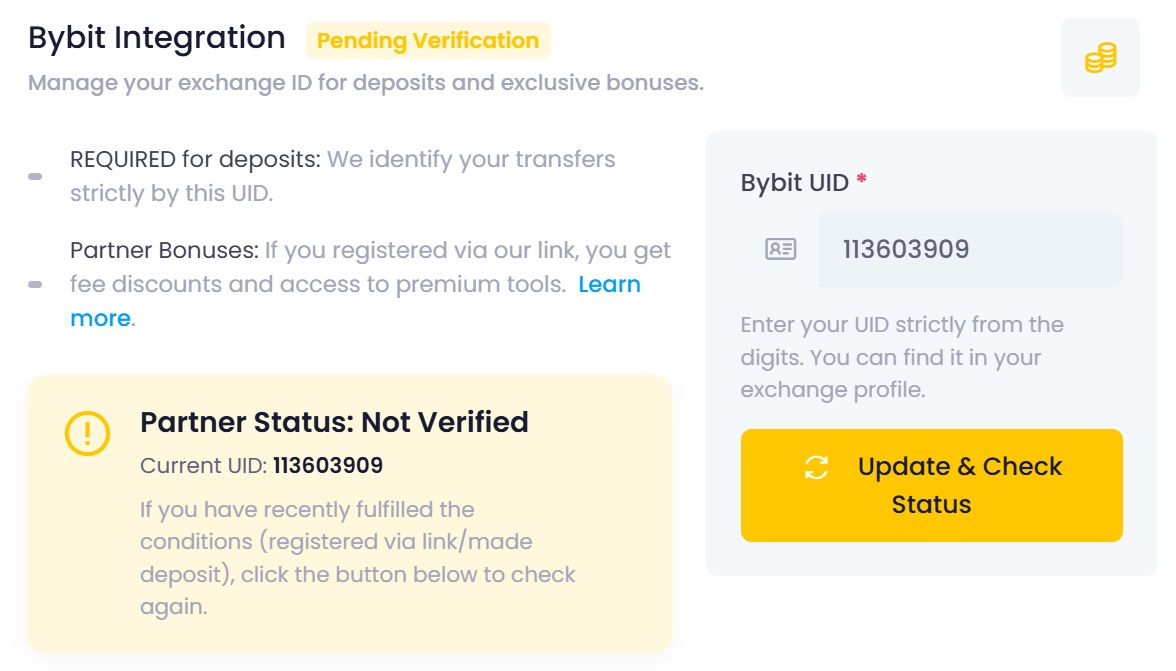
Task: Click the bullet marker beside REQUIRED for deposits
Action: (x=35, y=176)
